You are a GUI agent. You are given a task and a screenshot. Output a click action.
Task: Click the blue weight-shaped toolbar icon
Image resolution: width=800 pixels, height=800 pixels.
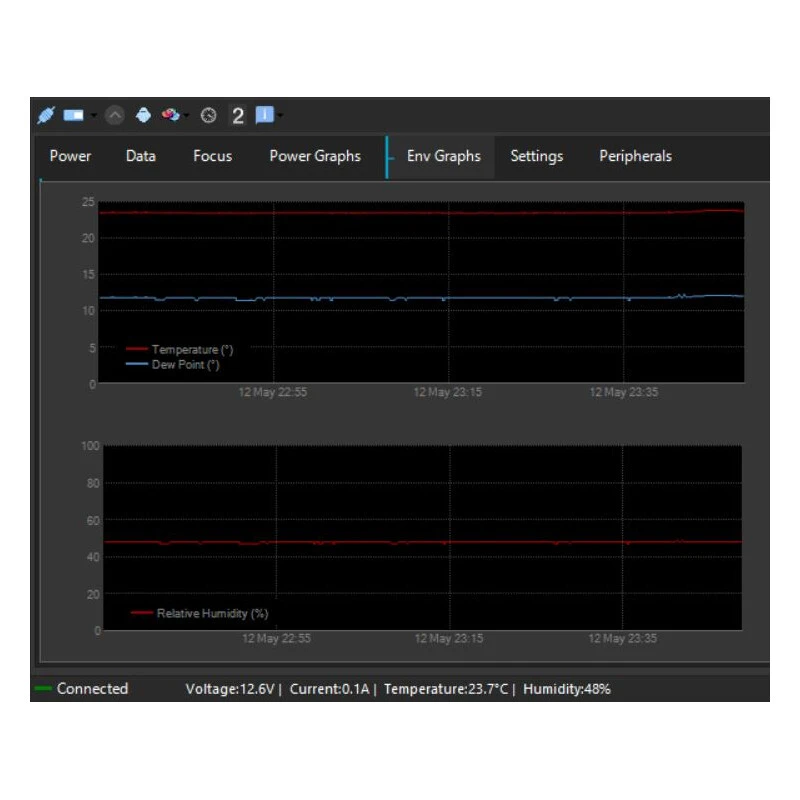pyautogui.click(x=143, y=115)
